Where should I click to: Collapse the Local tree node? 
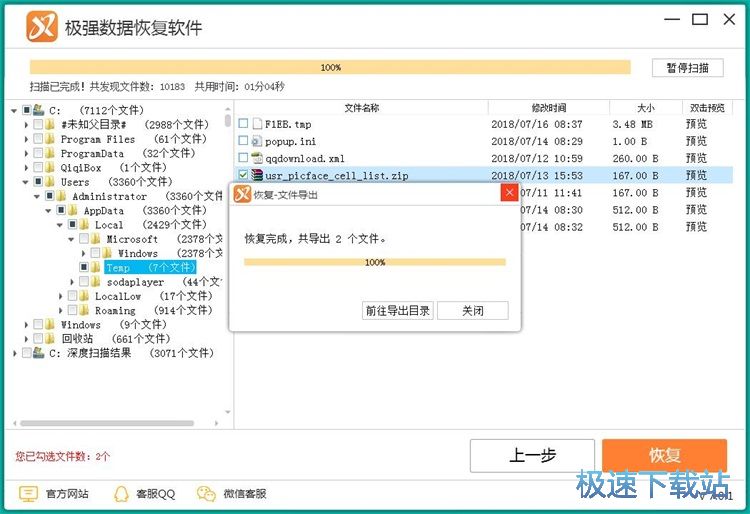(60, 225)
